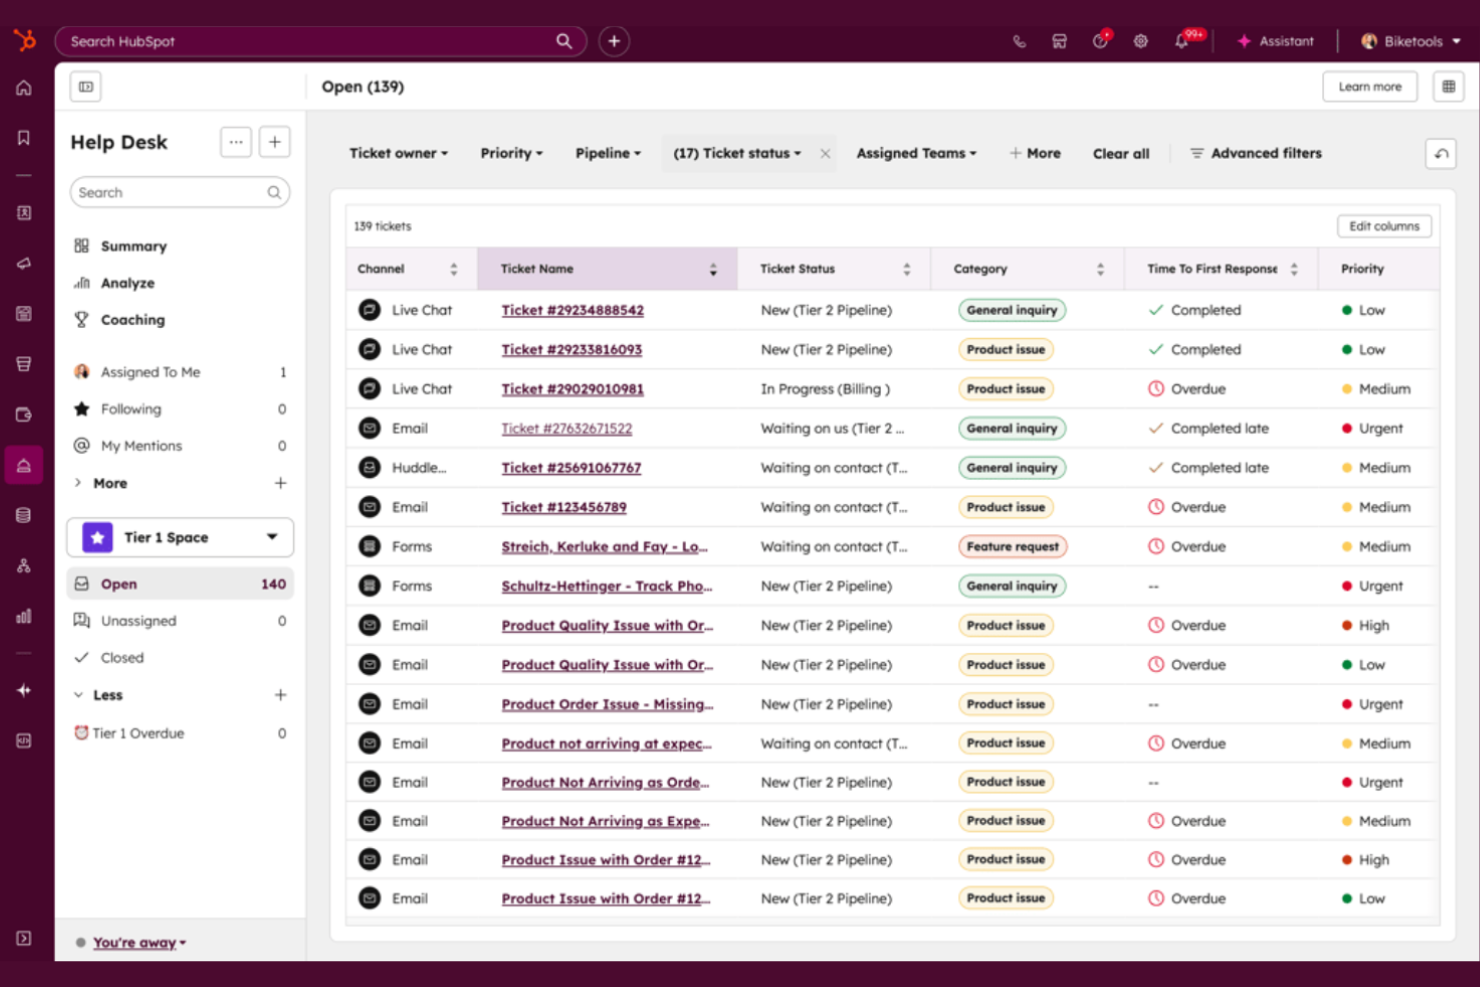Viewport: 1480px width, 987px height.
Task: Switch to the Closed tickets view
Action: 122,657
